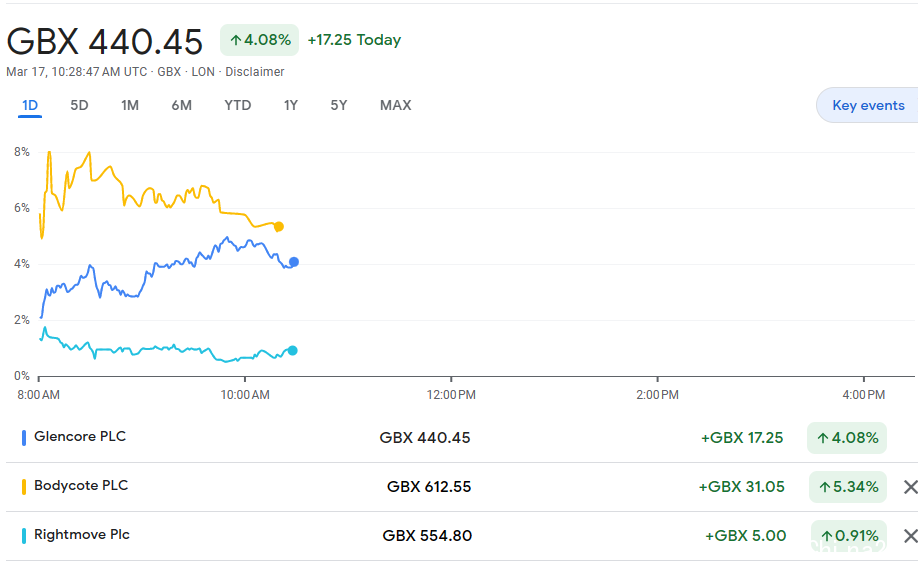
Task: Click the +GBX 31.05 change value
Action: pyautogui.click(x=741, y=487)
